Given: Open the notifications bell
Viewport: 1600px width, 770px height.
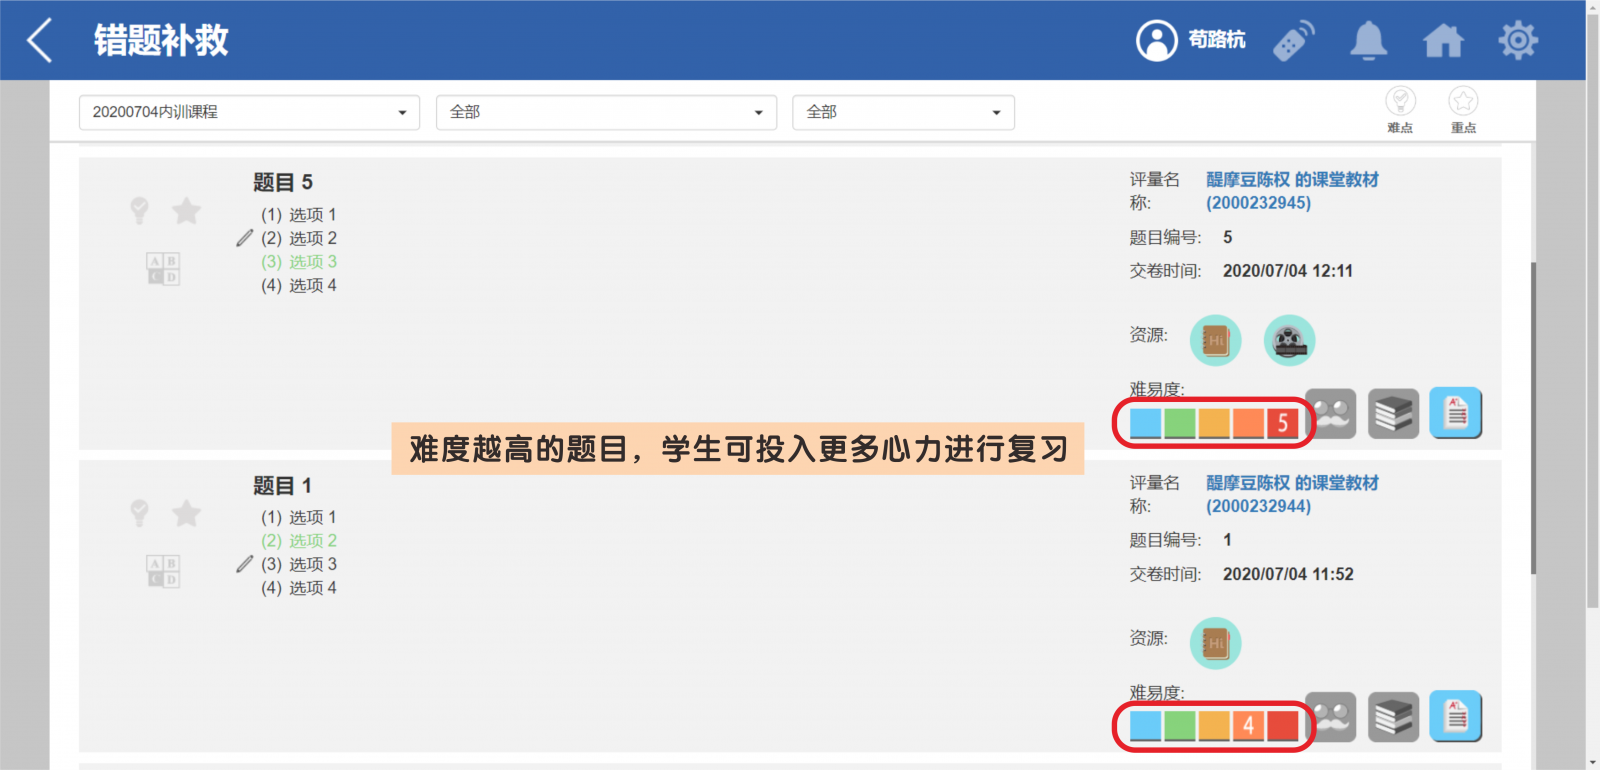Looking at the screenshot, I should coord(1368,41).
